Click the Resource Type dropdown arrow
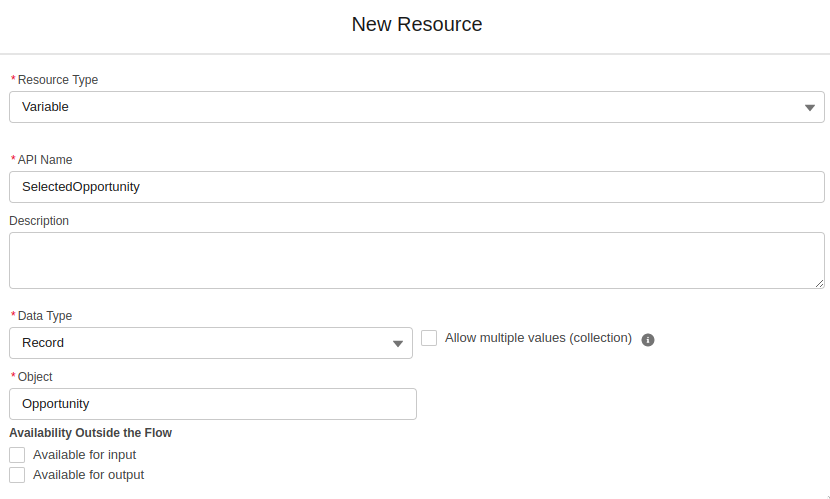Image resolution: width=830 pixels, height=499 pixels. pyautogui.click(x=810, y=108)
